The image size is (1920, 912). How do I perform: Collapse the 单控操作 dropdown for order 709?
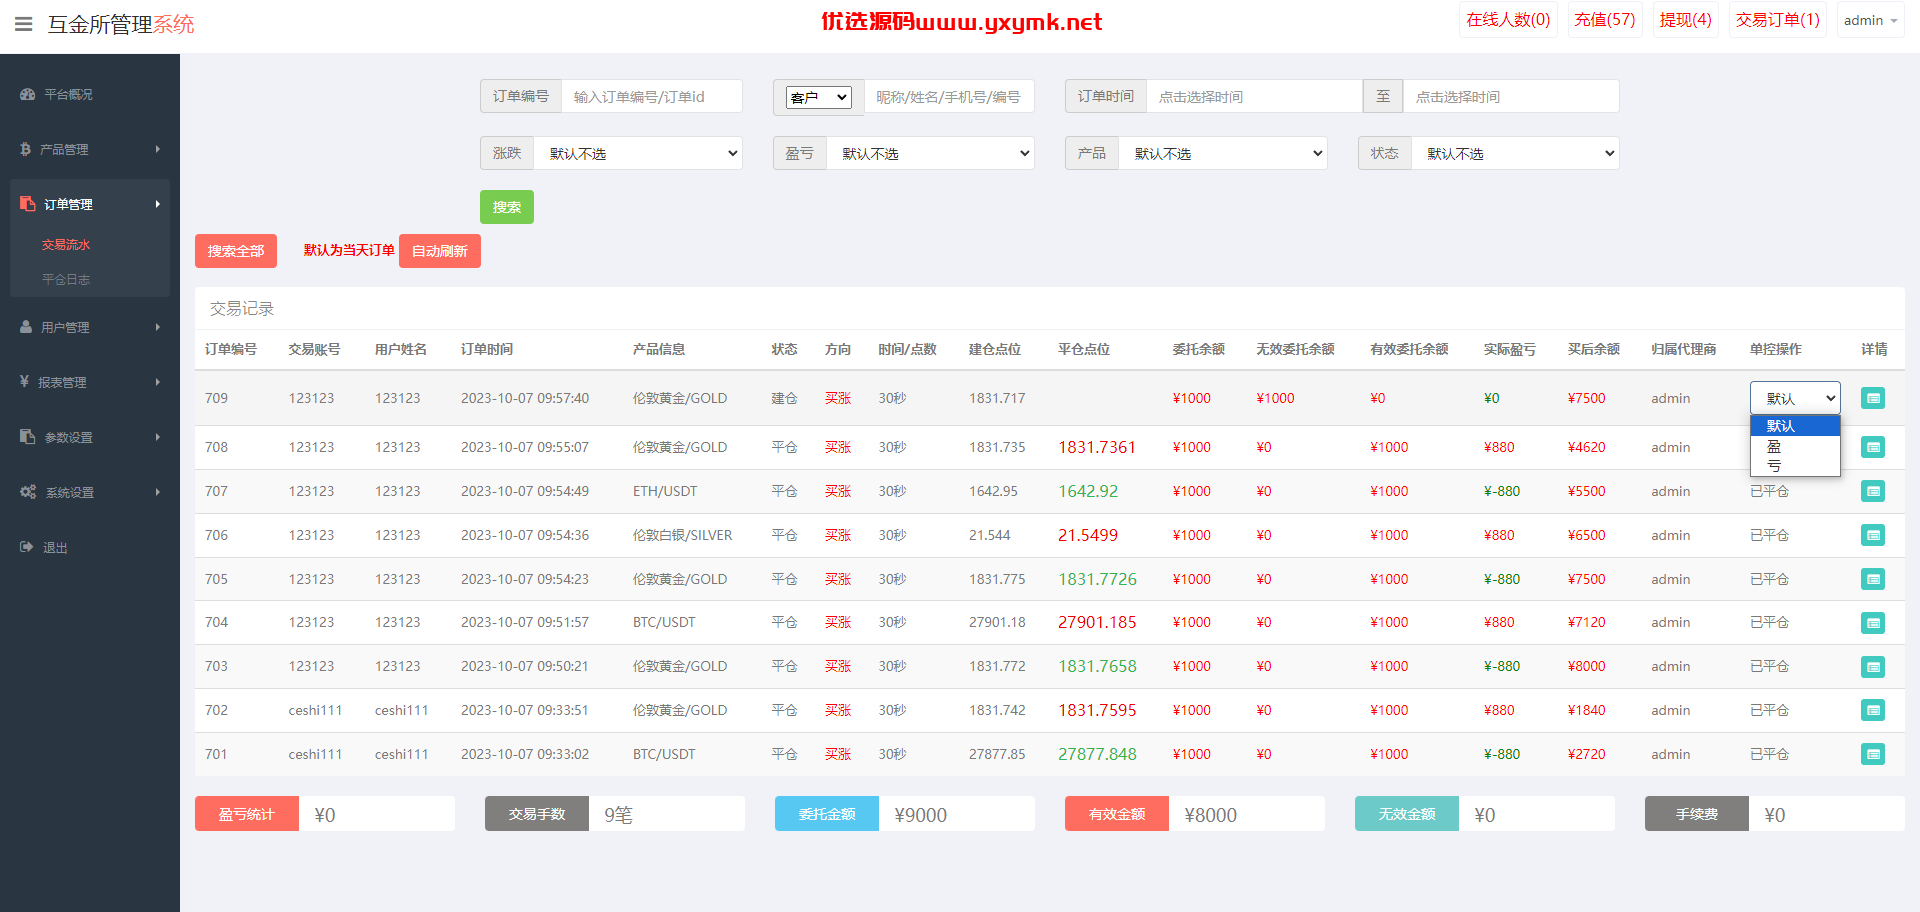pyautogui.click(x=1795, y=398)
